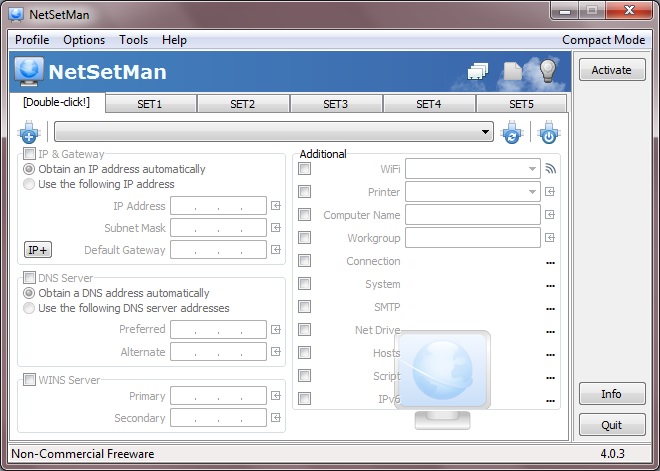Click the get-current arrow beside Workgroup
This screenshot has height=471, width=660.
tap(550, 238)
